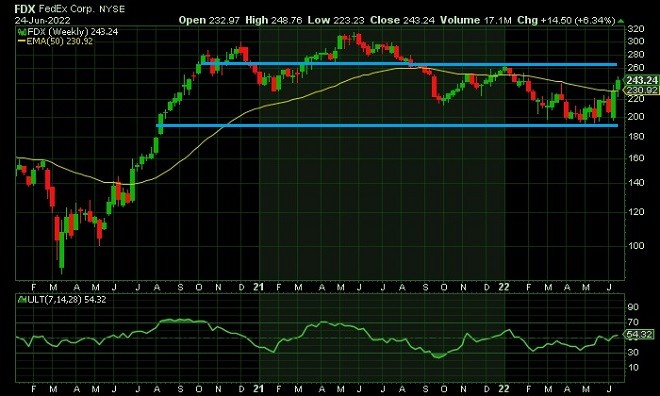Click the candlestick icon before FDX (Weekly)
The height and width of the screenshot is (396, 660).
pyautogui.click(x=22, y=32)
